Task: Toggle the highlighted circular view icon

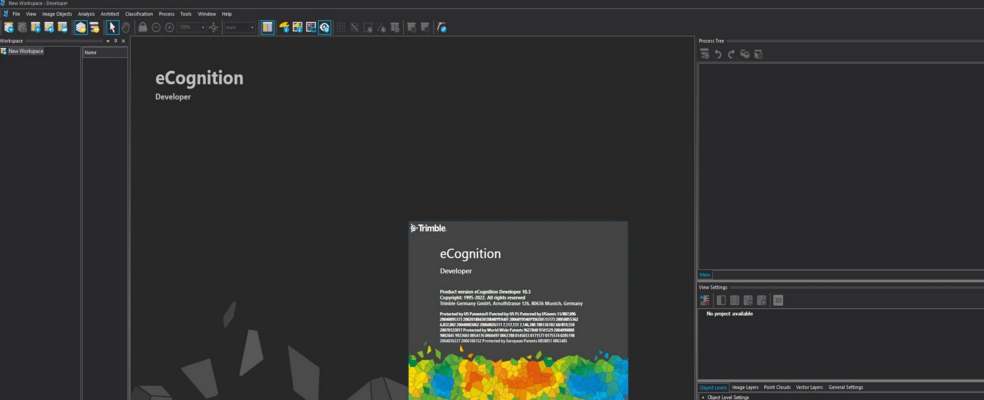Action: tap(324, 27)
